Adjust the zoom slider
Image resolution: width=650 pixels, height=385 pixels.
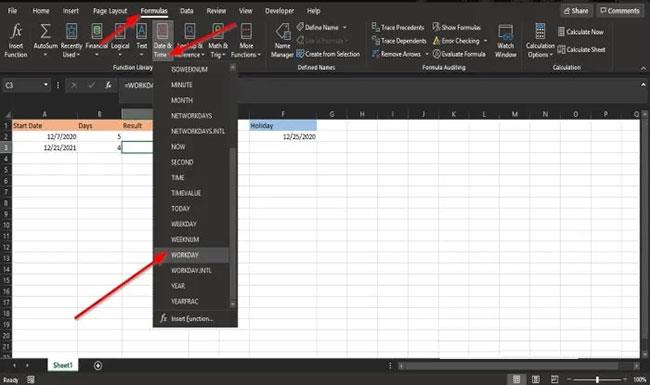(597, 379)
